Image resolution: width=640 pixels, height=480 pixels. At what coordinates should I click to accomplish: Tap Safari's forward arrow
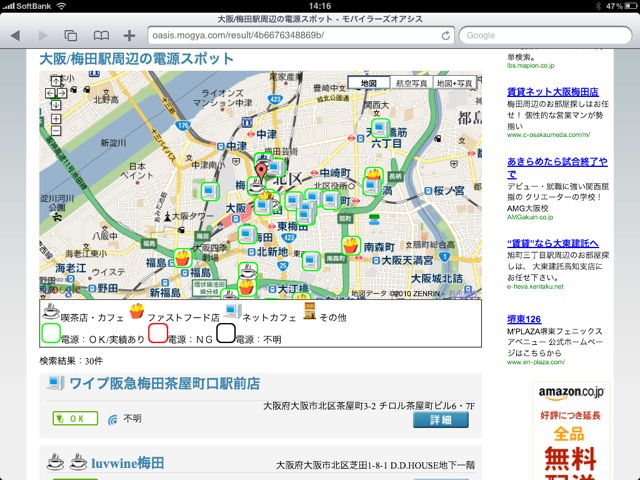coord(43,36)
